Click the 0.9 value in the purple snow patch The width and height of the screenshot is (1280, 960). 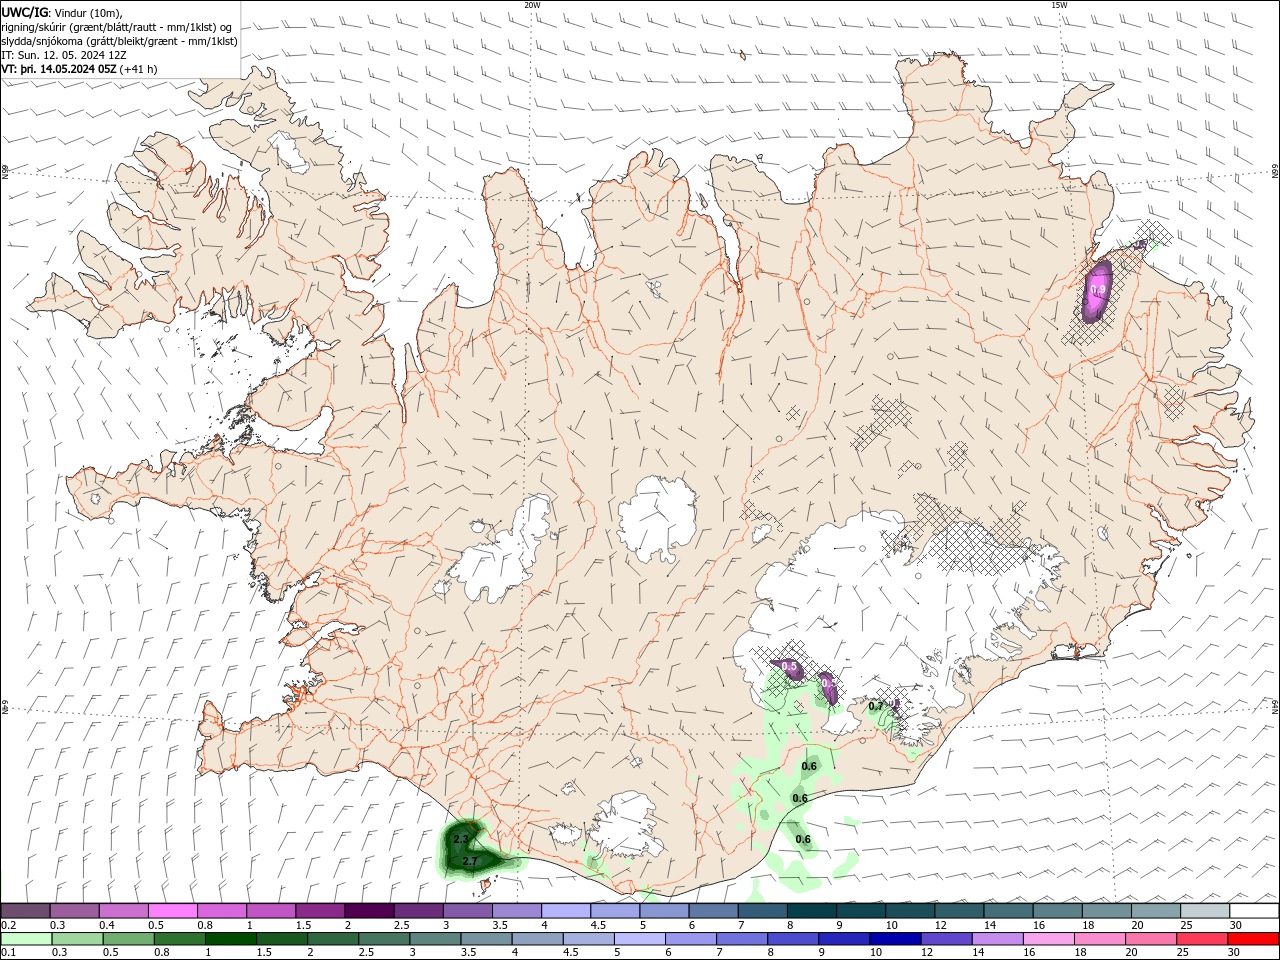click(1098, 290)
